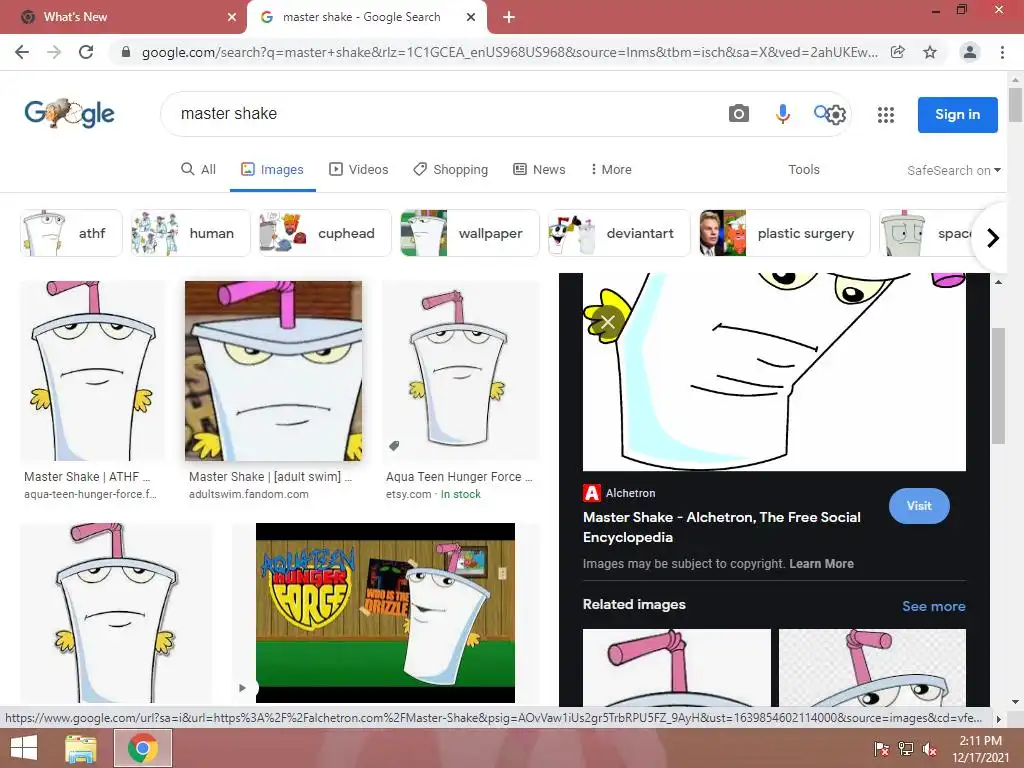The image size is (1024, 768).
Task: Filter by the human chip
Action: 191,233
